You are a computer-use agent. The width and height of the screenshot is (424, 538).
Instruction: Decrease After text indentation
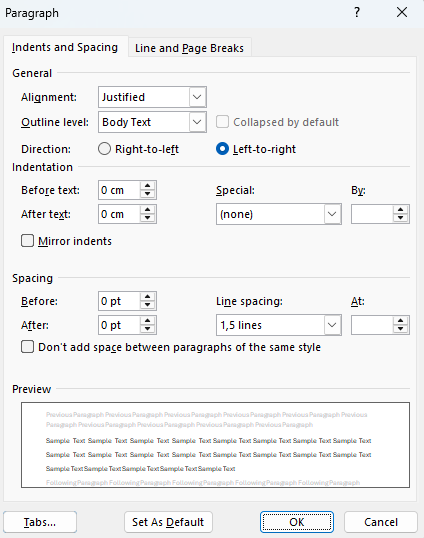click(148, 218)
